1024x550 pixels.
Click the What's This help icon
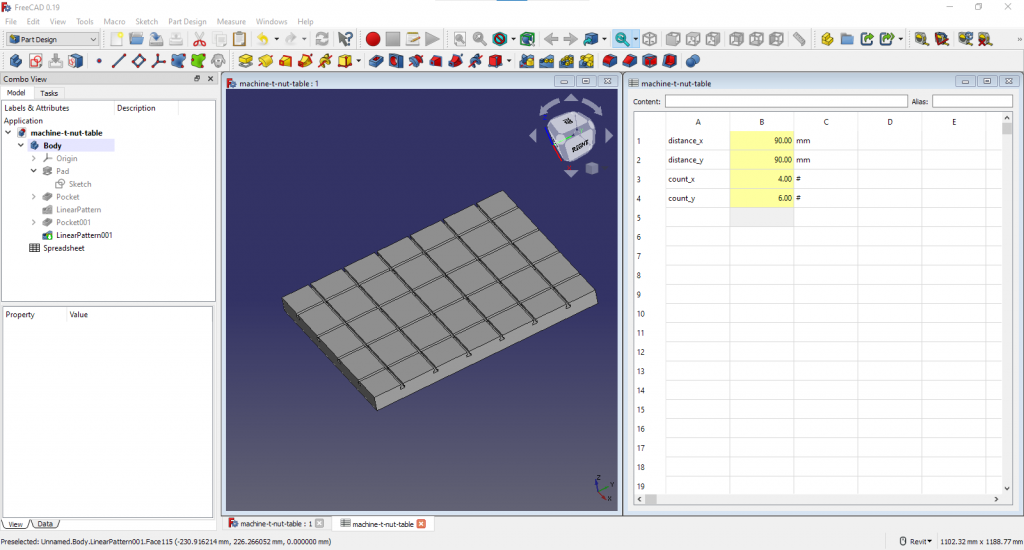point(345,39)
